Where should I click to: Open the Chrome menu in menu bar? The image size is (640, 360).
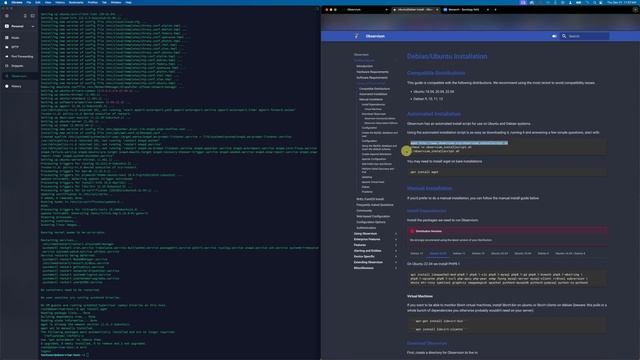17,2
